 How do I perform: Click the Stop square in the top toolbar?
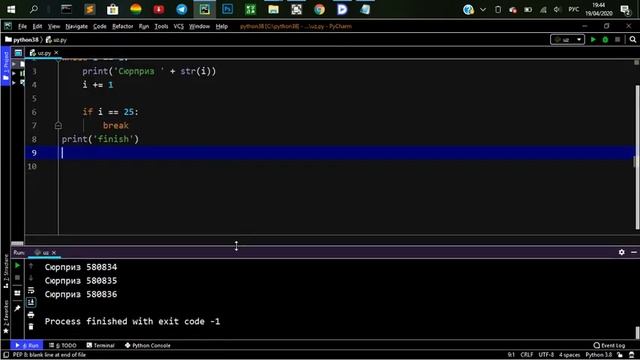click(x=618, y=40)
